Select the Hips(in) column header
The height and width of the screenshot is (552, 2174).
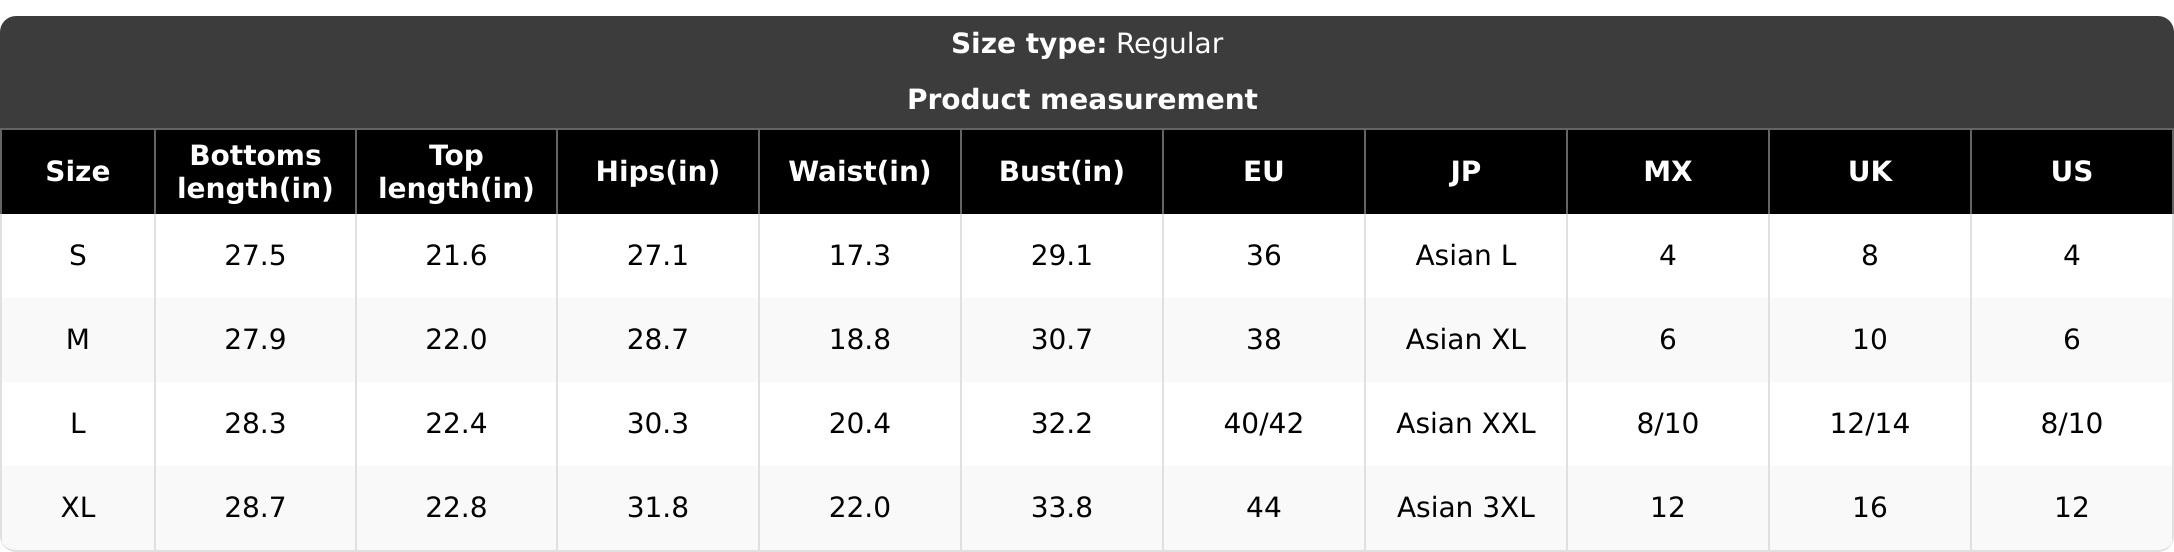[658, 172]
